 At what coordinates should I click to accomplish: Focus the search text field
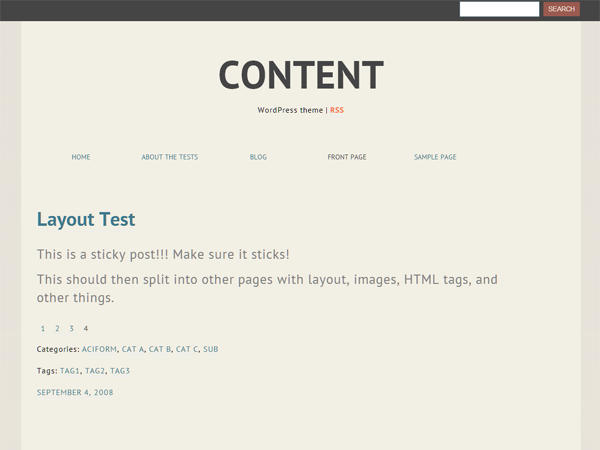coord(499,9)
